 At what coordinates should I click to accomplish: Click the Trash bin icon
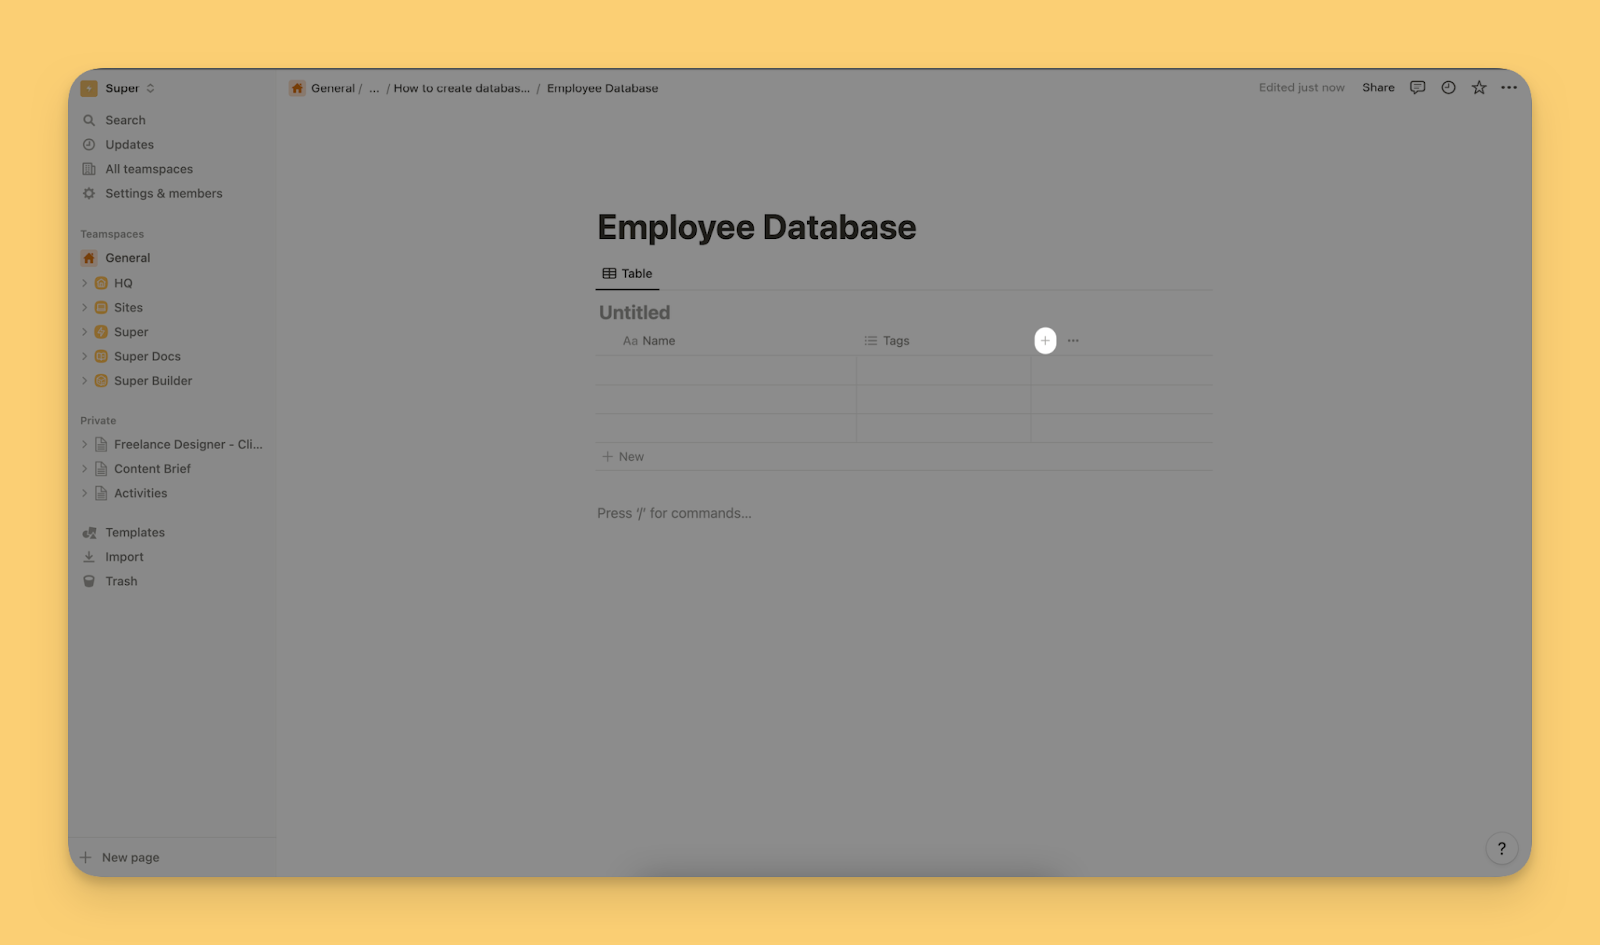[89, 581]
